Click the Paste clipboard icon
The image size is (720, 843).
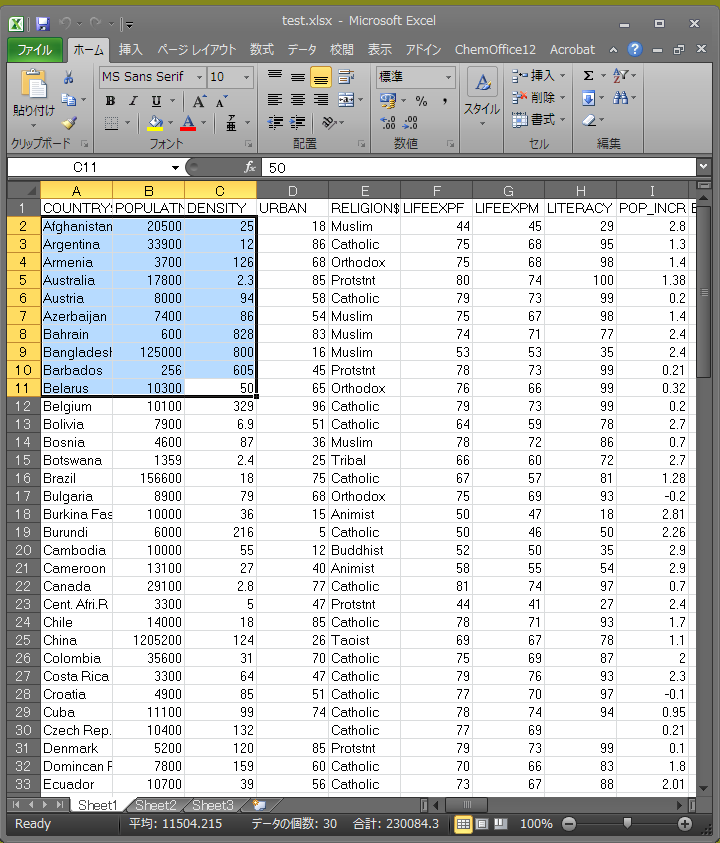pos(33,85)
